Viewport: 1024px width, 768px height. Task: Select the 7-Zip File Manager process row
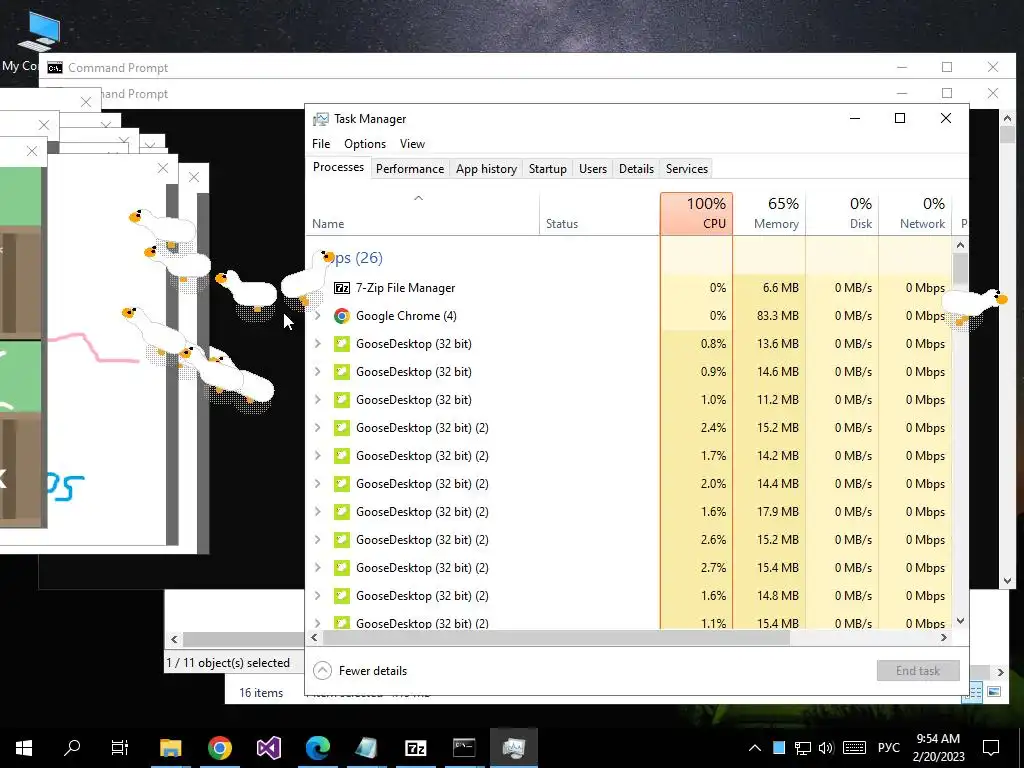pyautogui.click(x=630, y=288)
